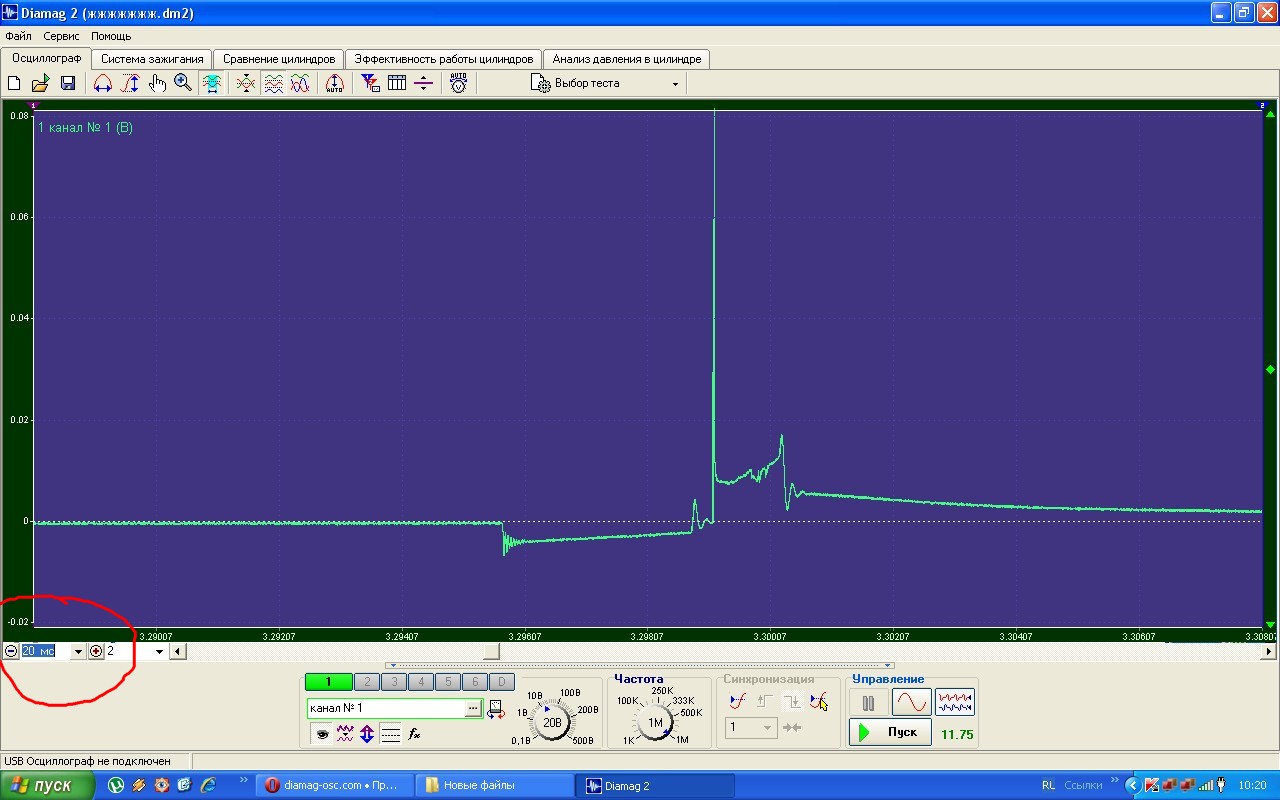Click the vertical compress waveforms icon

tap(246, 84)
